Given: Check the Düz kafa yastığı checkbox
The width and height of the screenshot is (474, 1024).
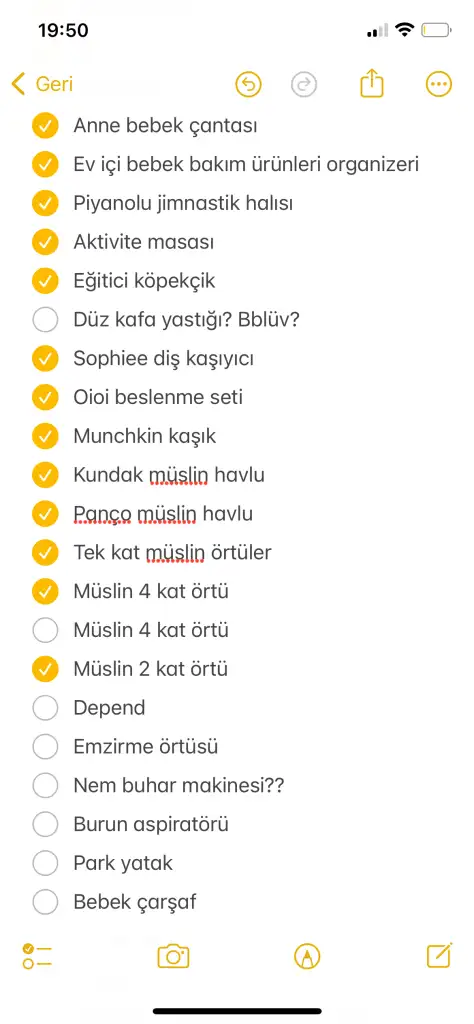Looking at the screenshot, I should click(45, 320).
